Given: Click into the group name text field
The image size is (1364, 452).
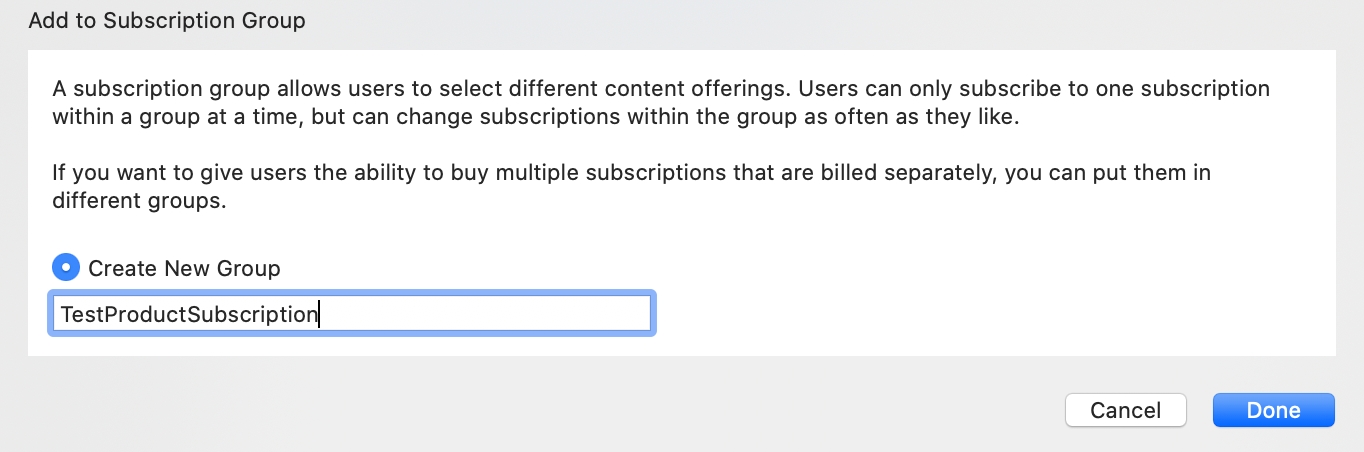Looking at the screenshot, I should (352, 315).
